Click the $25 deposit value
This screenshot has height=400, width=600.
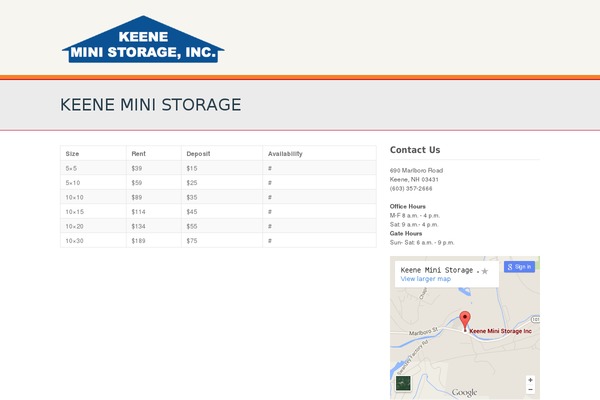tap(192, 183)
